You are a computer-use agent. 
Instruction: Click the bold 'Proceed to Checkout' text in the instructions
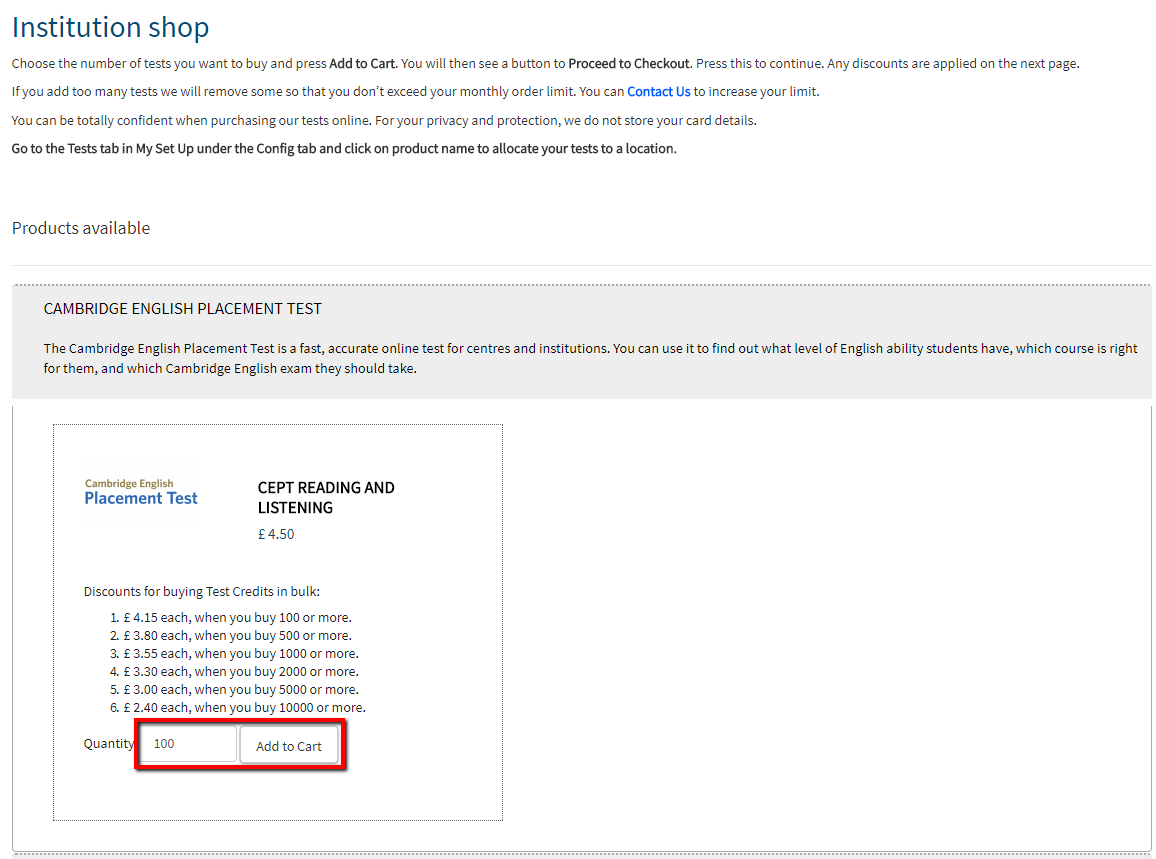(x=630, y=63)
